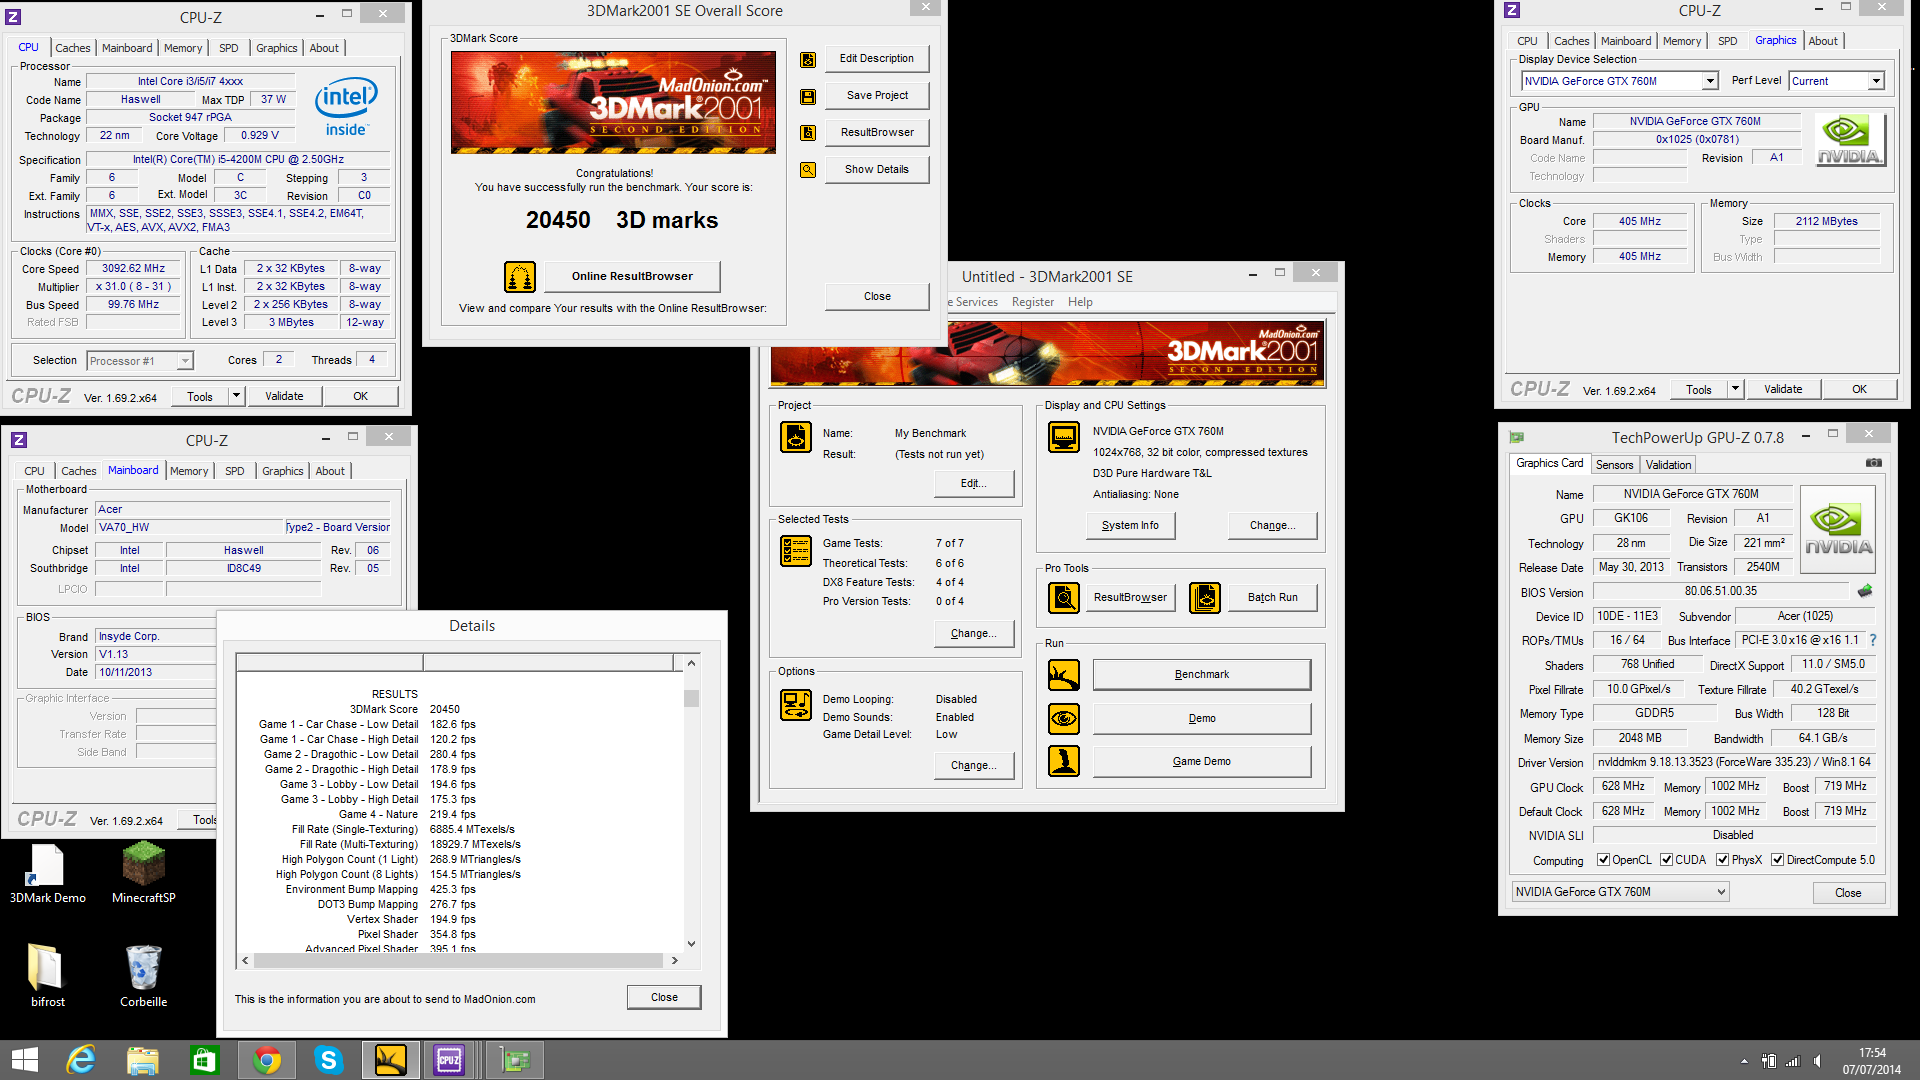Click Change... under Selected Tests
Image resolution: width=1920 pixels, height=1080 pixels.
click(973, 633)
